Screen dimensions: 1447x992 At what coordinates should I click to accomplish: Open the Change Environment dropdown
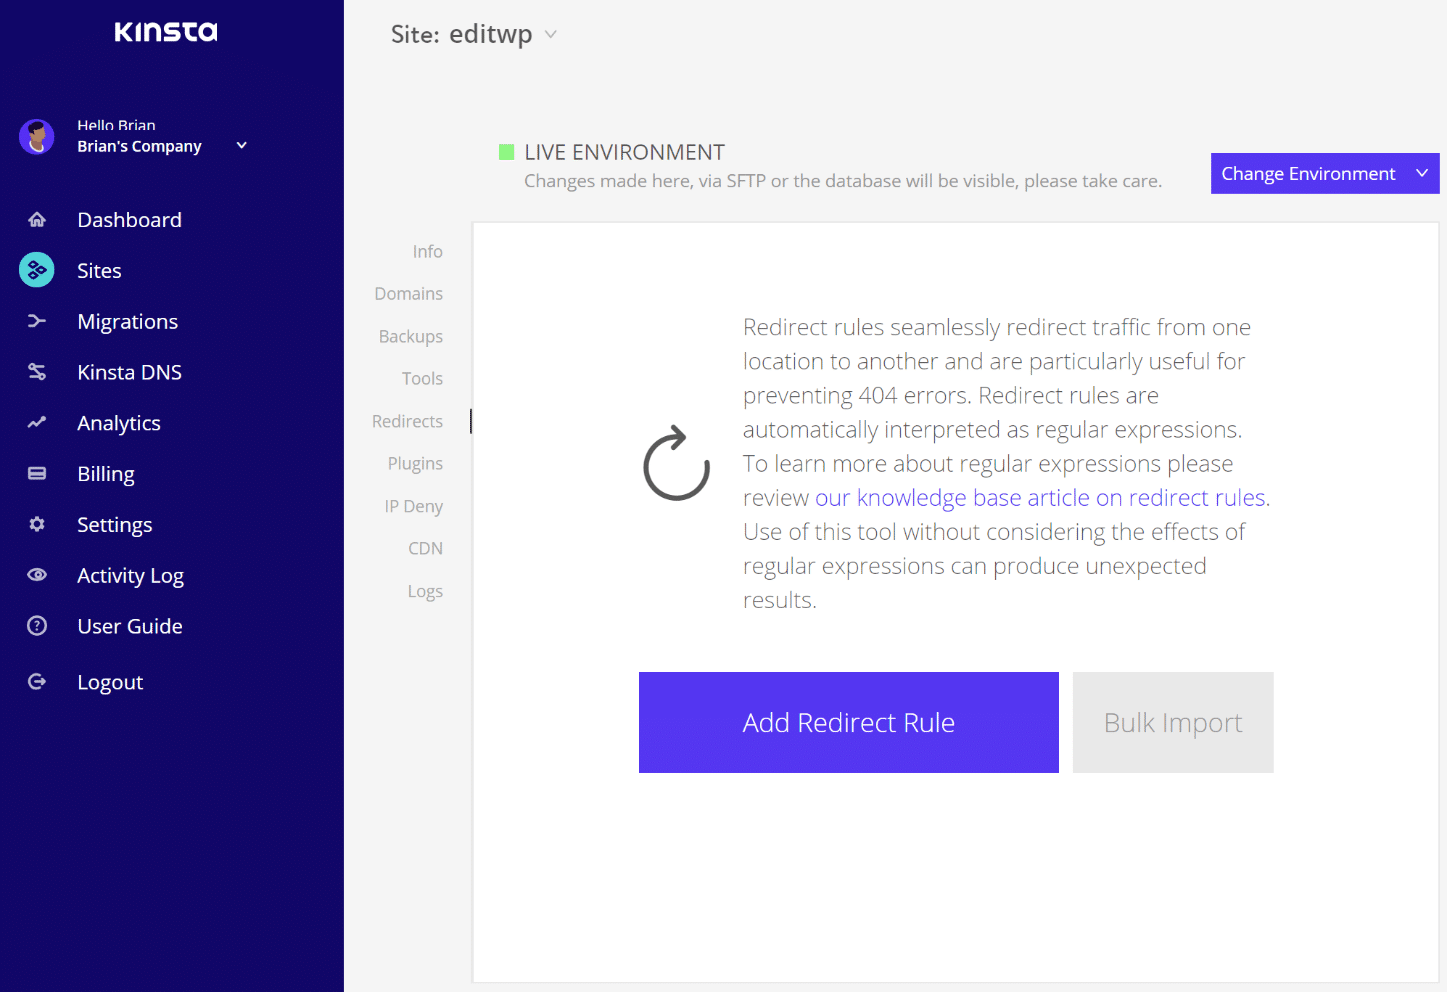tap(1324, 174)
